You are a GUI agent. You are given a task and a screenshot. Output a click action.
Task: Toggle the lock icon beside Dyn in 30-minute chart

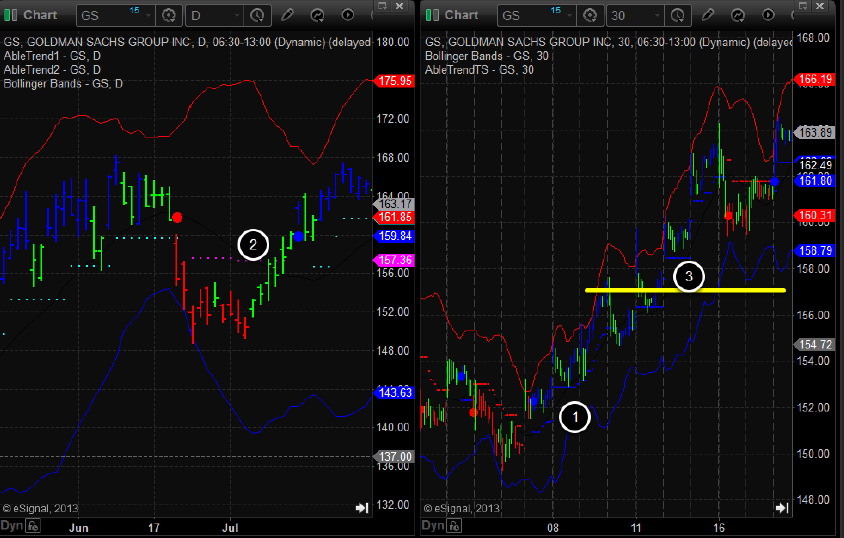point(455,526)
